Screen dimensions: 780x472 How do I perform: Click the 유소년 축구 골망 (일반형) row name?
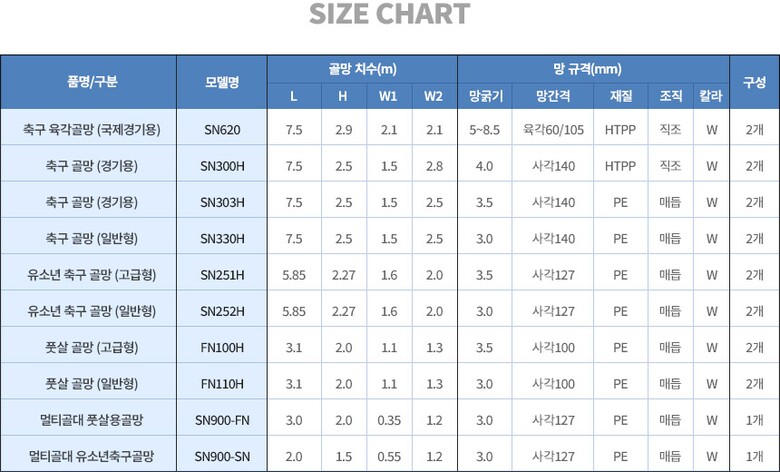click(92, 311)
